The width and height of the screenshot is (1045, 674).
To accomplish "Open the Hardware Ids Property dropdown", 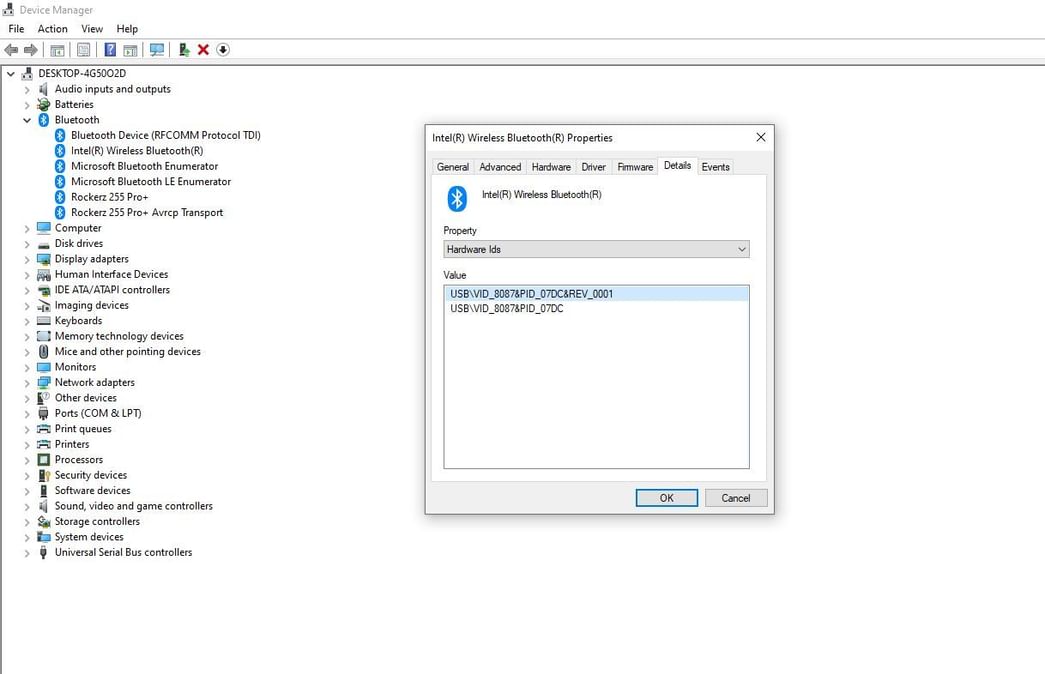I will coord(741,248).
